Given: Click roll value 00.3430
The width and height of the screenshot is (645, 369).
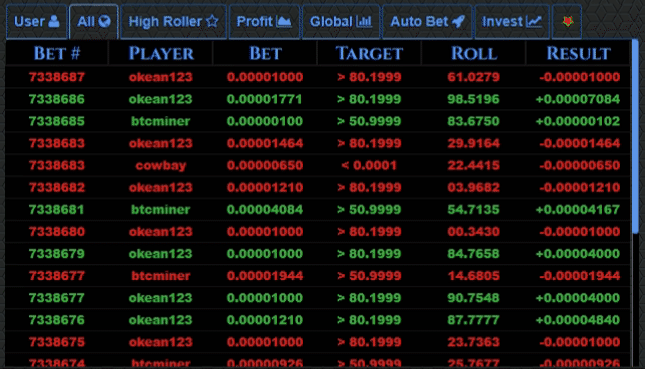Looking at the screenshot, I should point(473,232).
